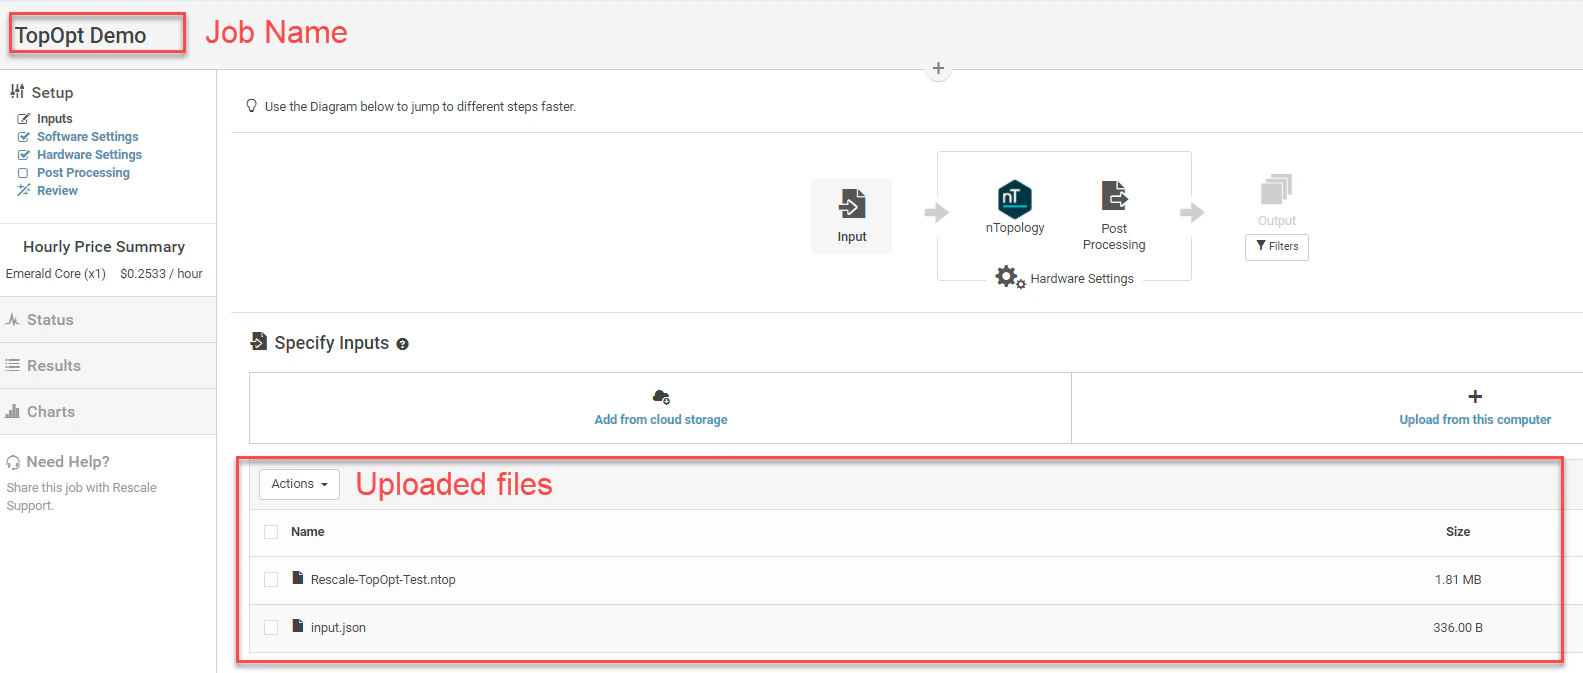Go to Software Settings step
1583x673 pixels.
(x=88, y=137)
